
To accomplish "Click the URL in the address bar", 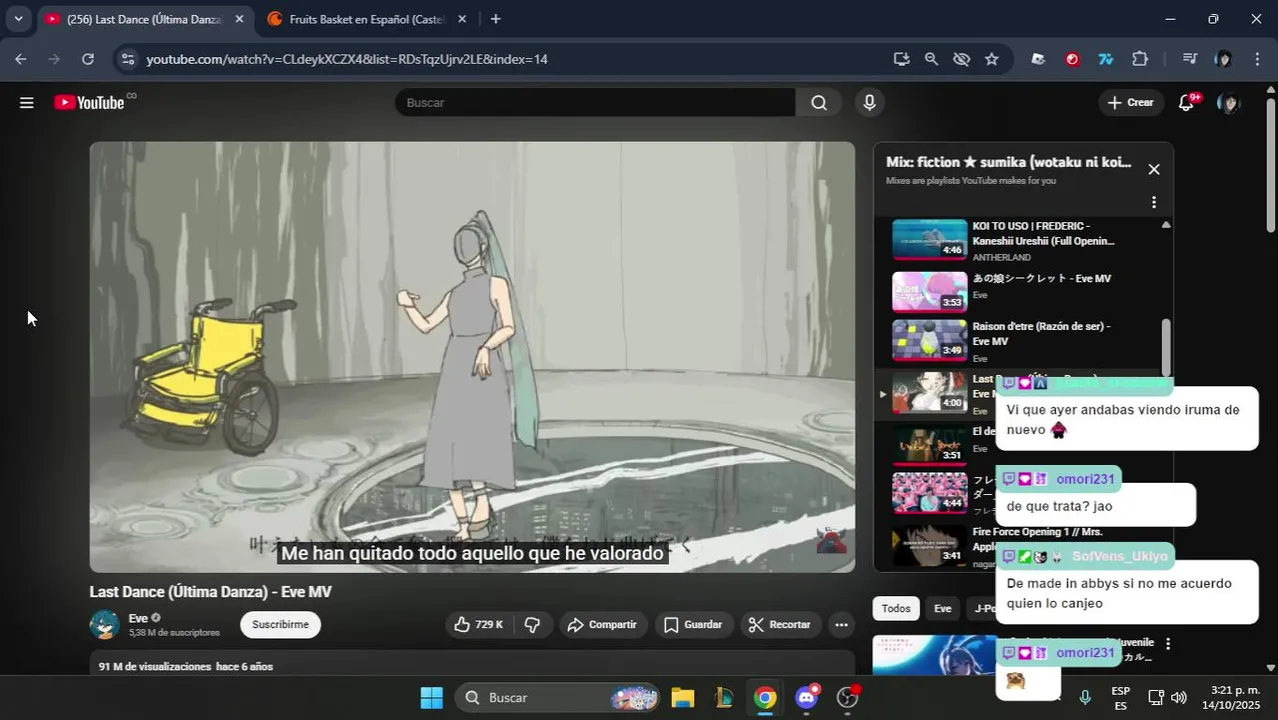I will click(347, 59).
